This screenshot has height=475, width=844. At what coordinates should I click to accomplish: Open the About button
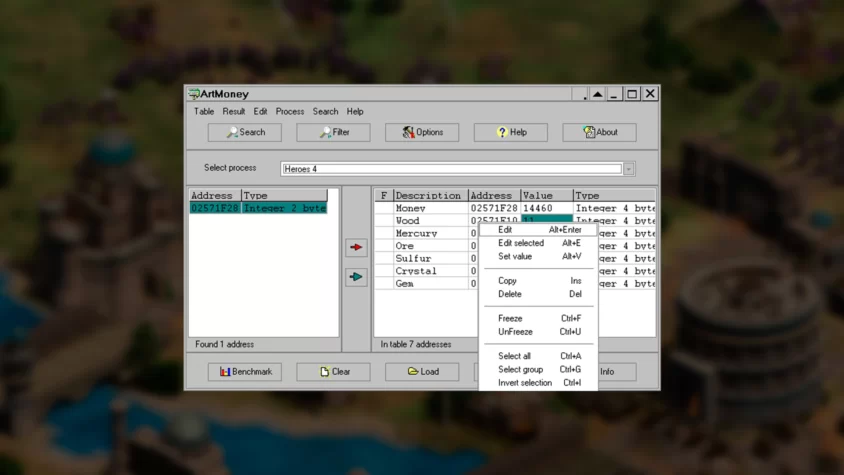pos(599,132)
